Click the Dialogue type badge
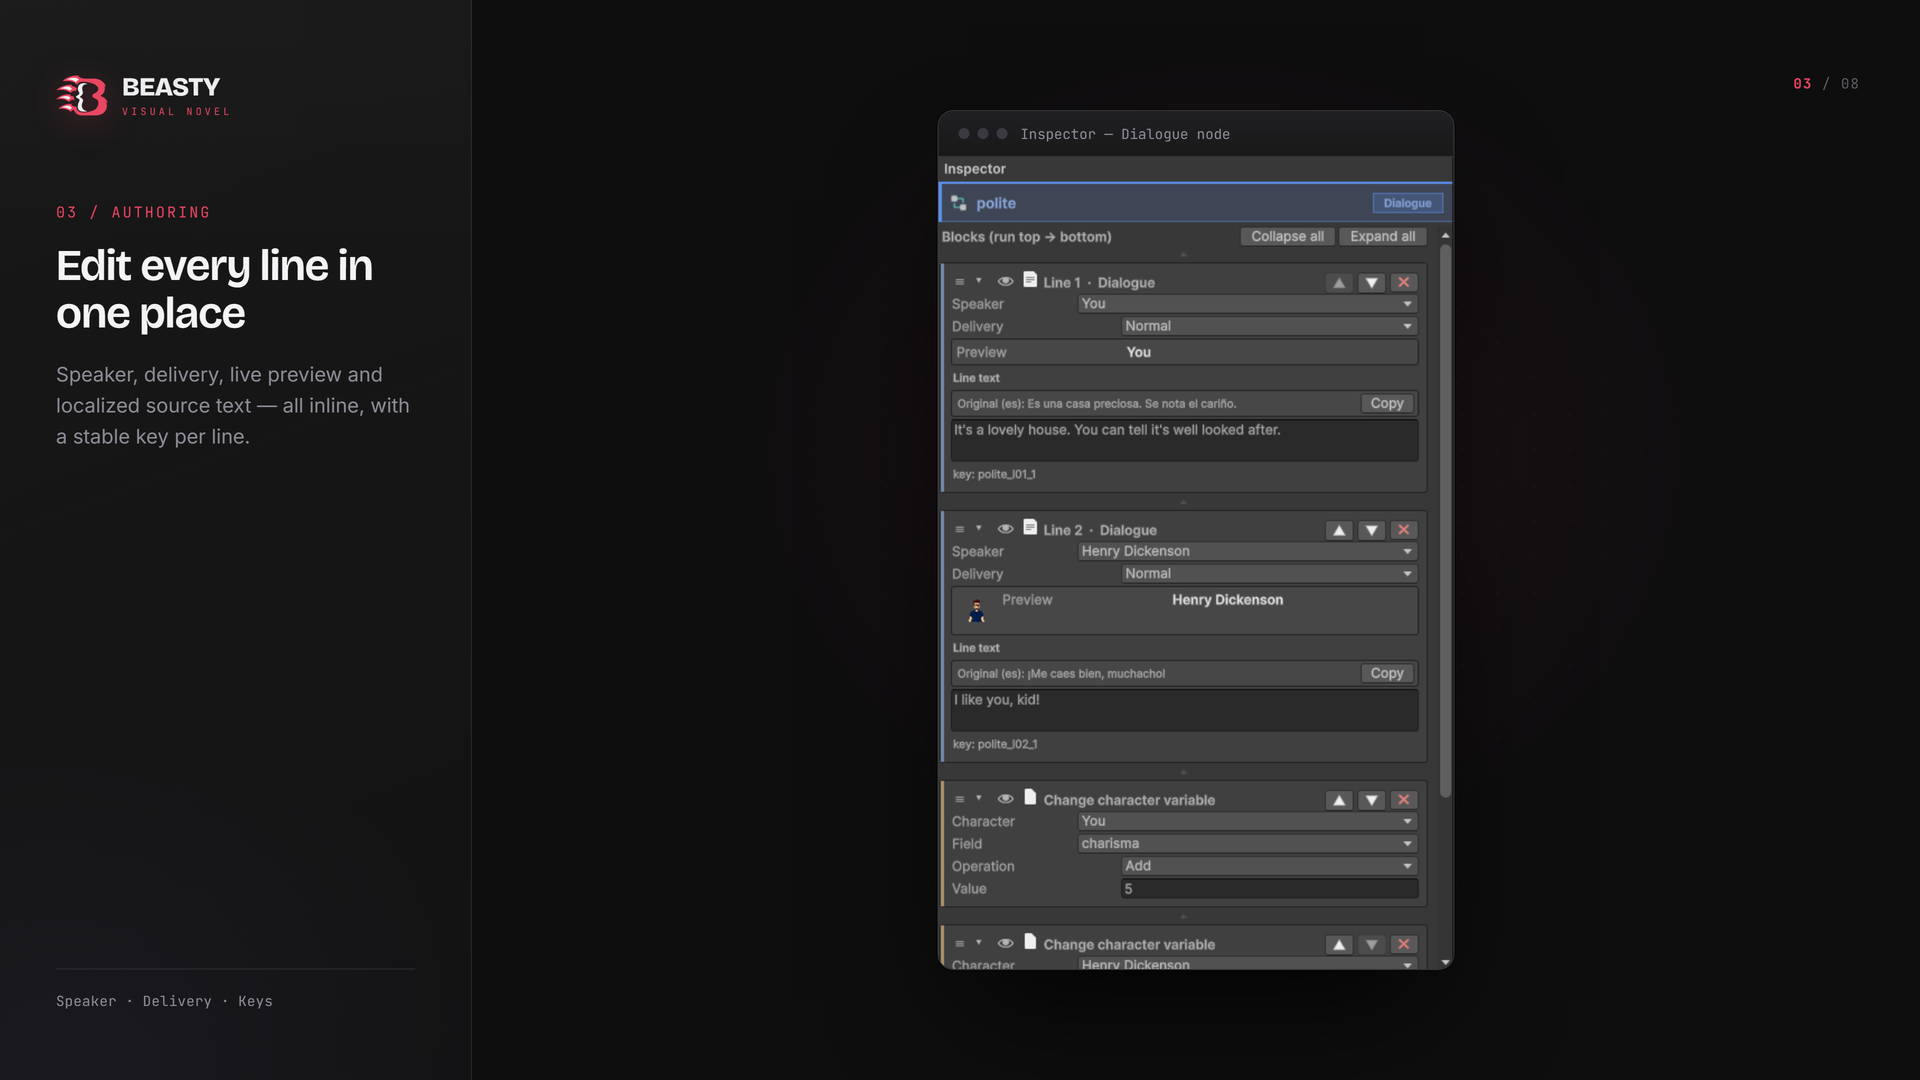The width and height of the screenshot is (1920, 1080). (x=1407, y=203)
